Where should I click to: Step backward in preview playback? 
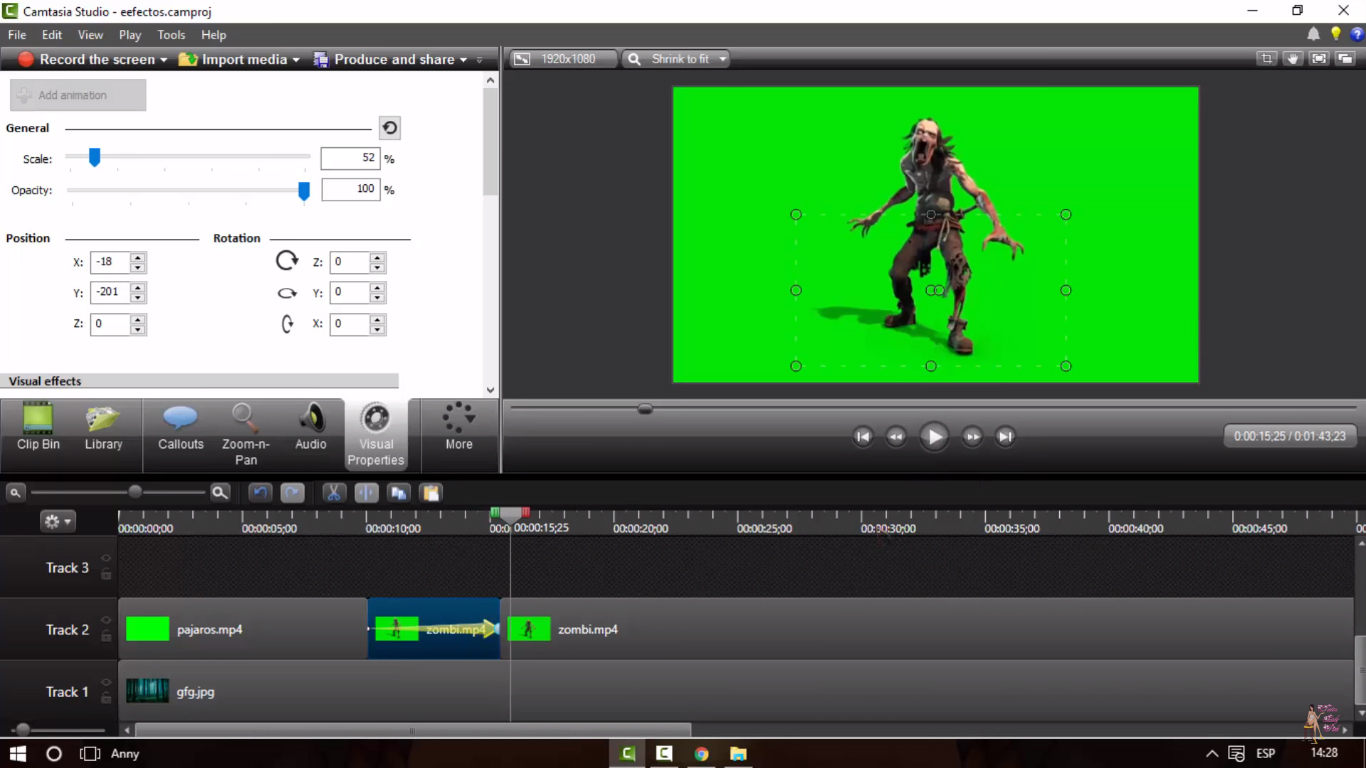(896, 436)
